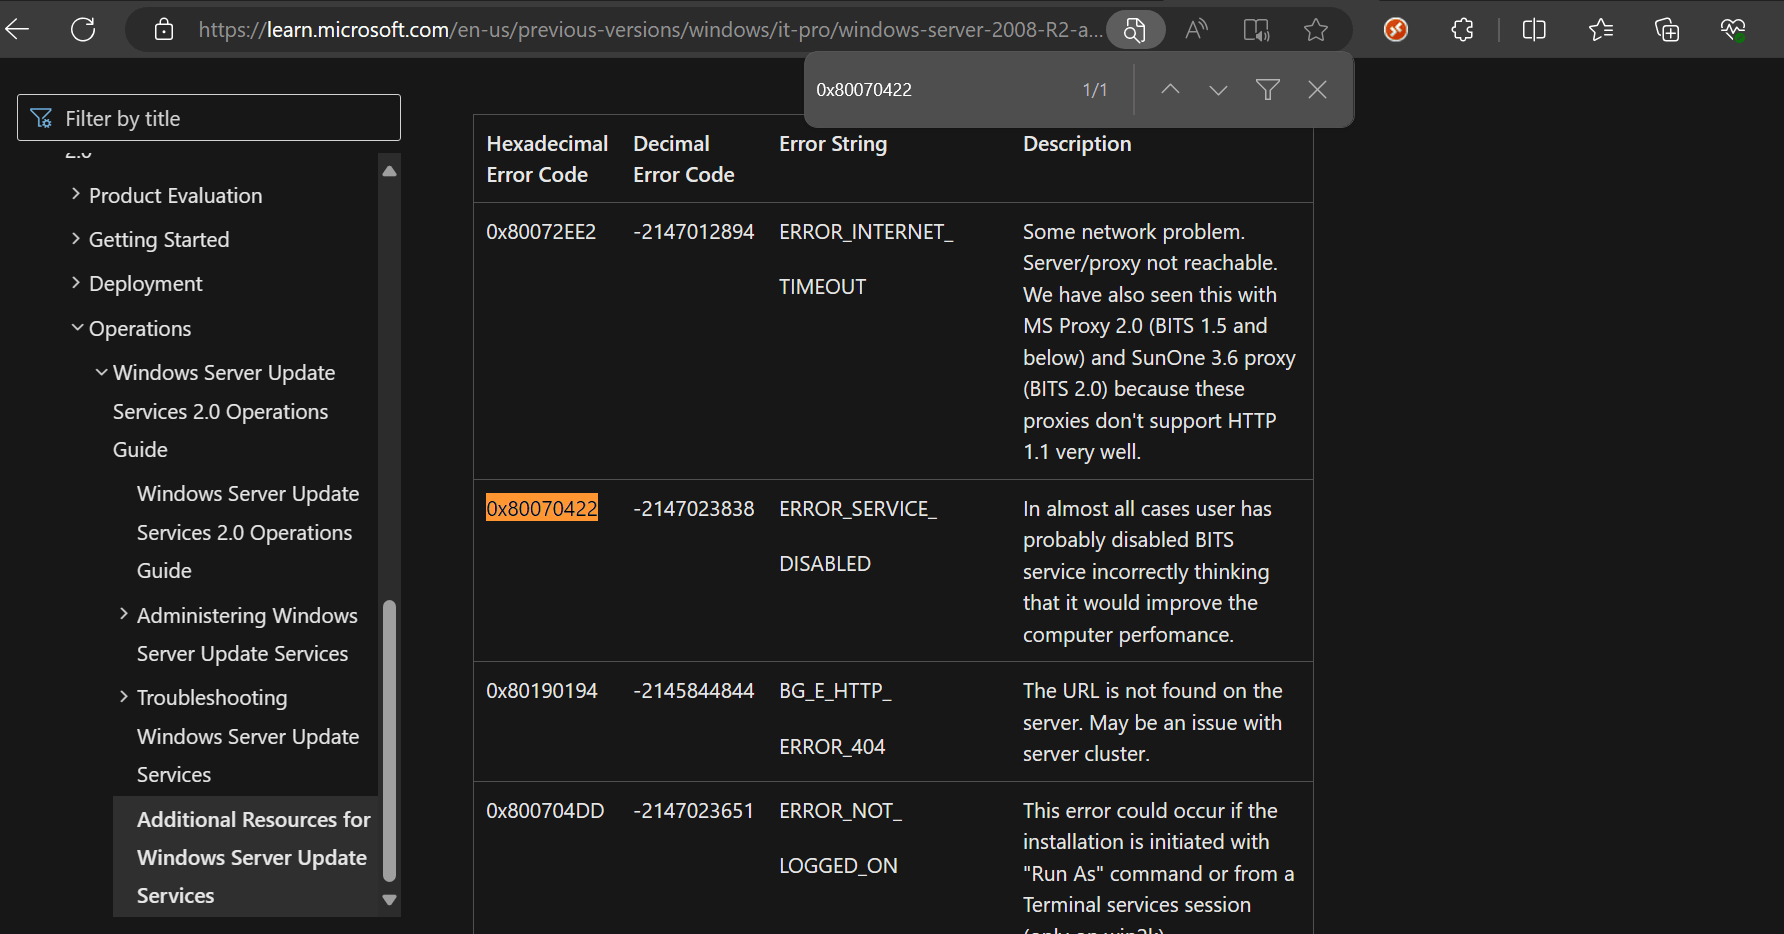Expand Troubleshooting Windows Server Update Services
This screenshot has height=934, width=1784.
coord(124,697)
